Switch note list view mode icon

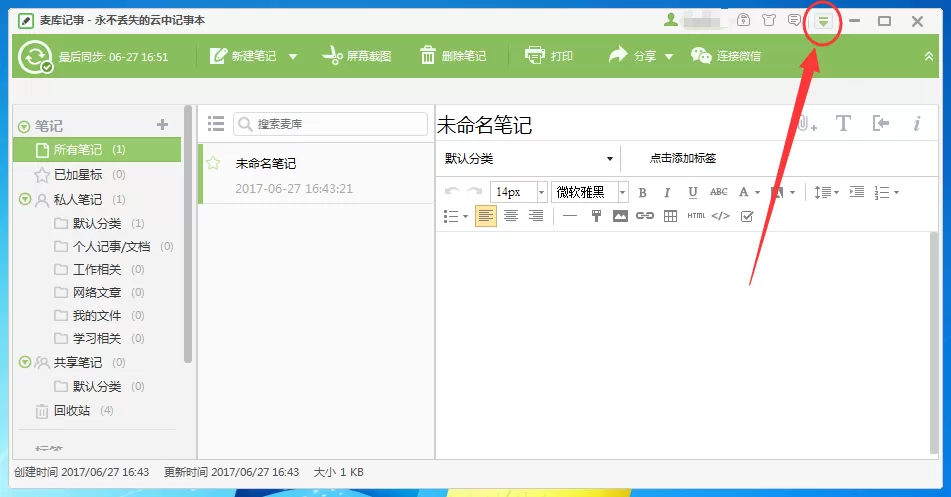216,124
